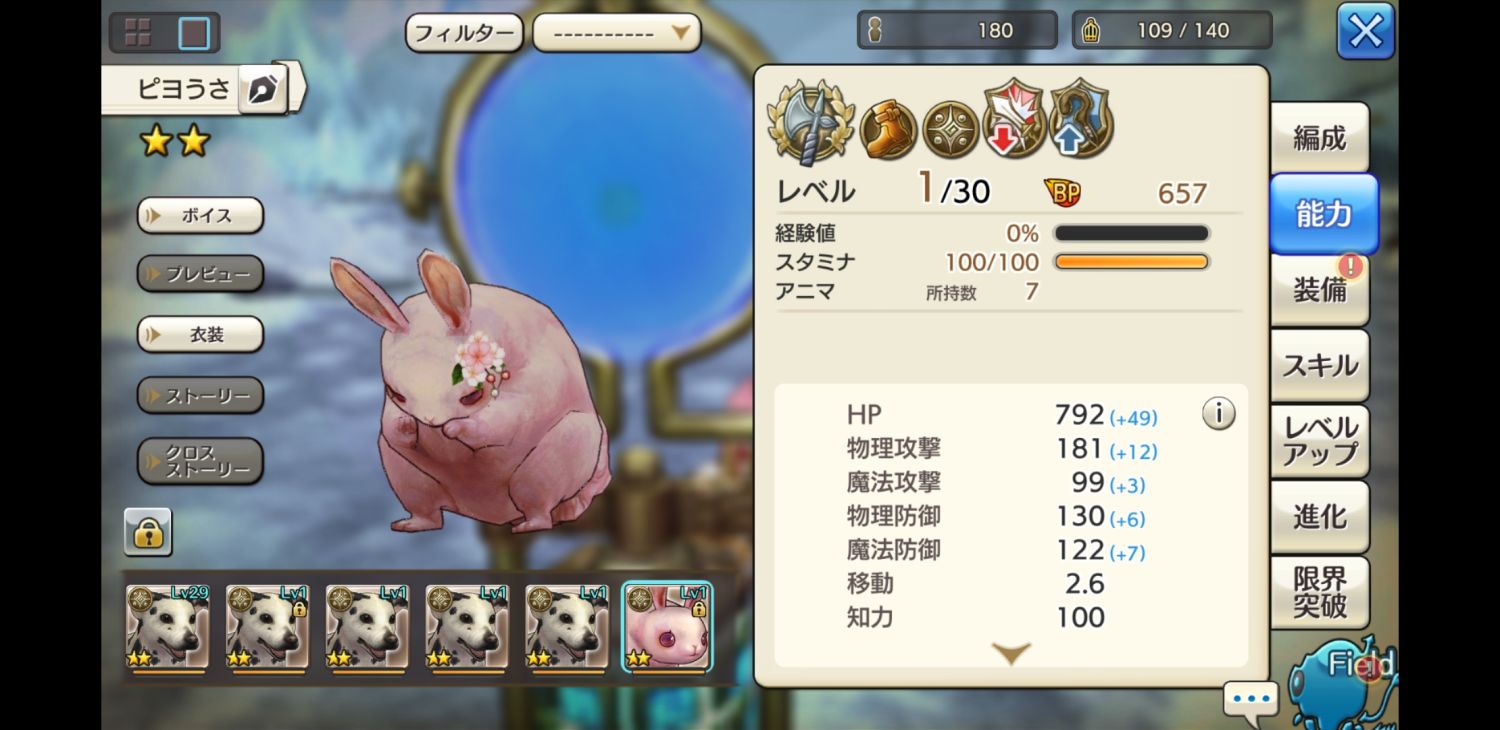Switch to grid view layout
Viewport: 1500px width, 730px height.
tap(137, 33)
